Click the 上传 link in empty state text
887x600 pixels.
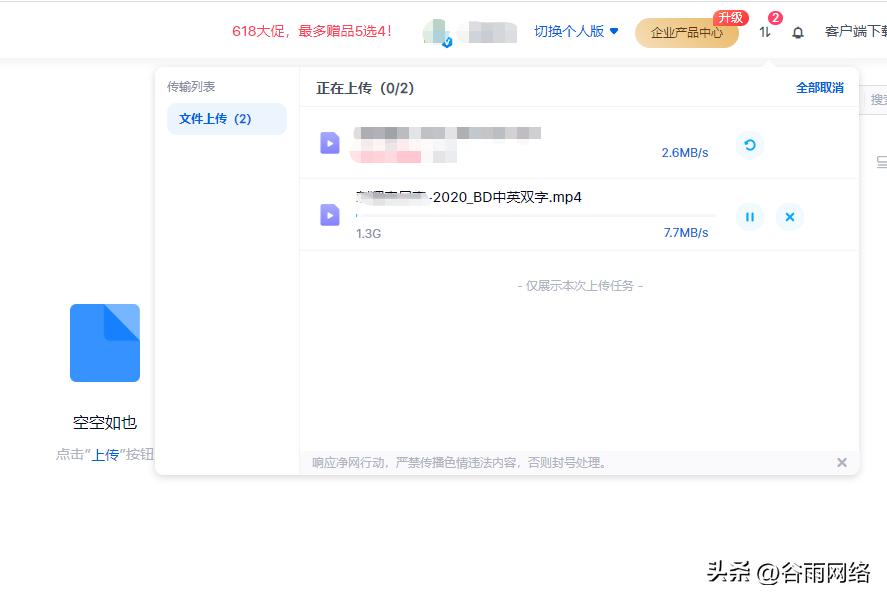tap(103, 453)
